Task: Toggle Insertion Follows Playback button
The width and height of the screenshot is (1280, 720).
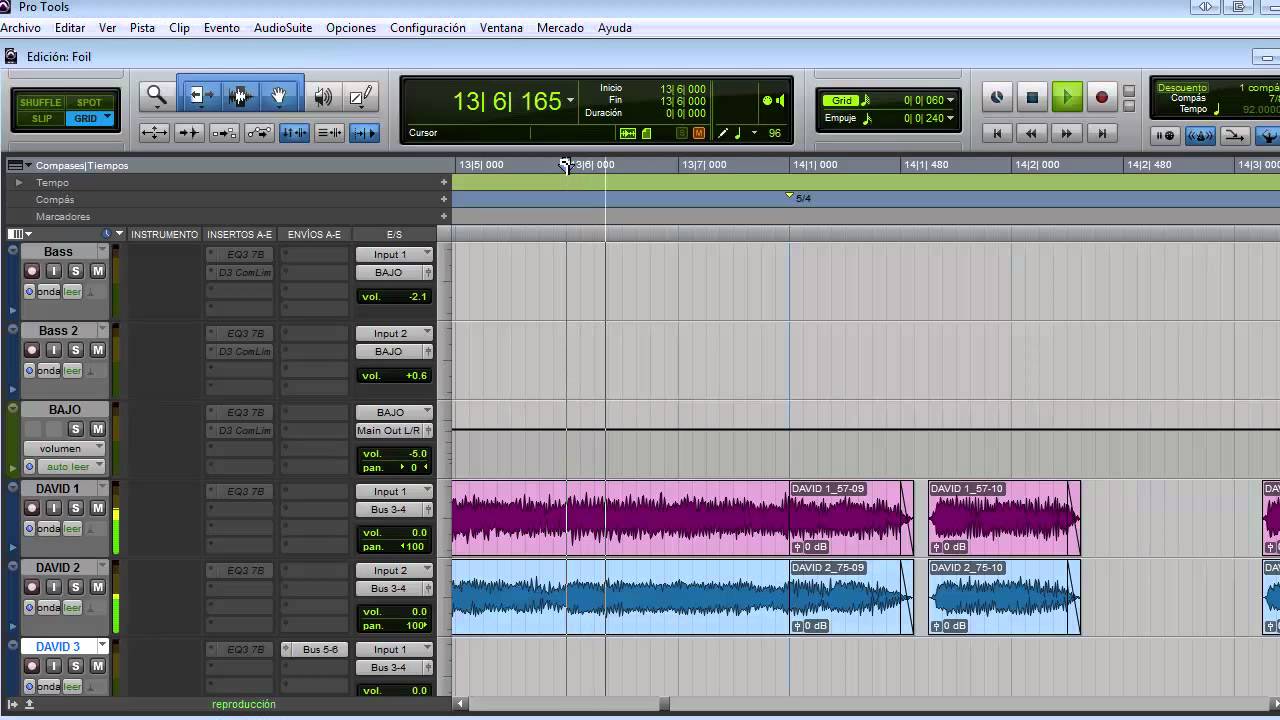Action: point(364,132)
